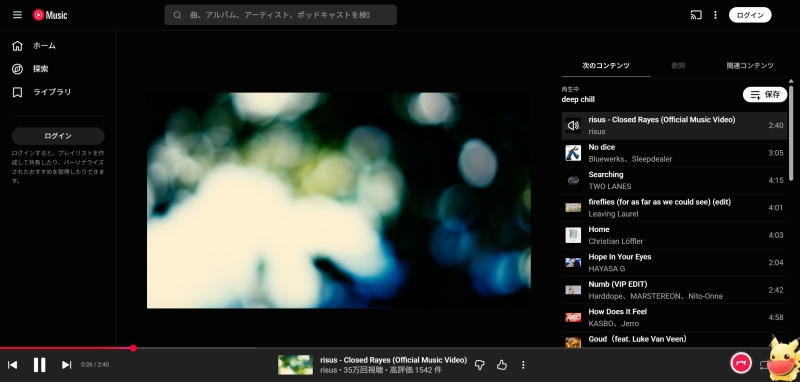This screenshot has height=382, width=800.
Task: Skip to previous track
Action: point(13,365)
